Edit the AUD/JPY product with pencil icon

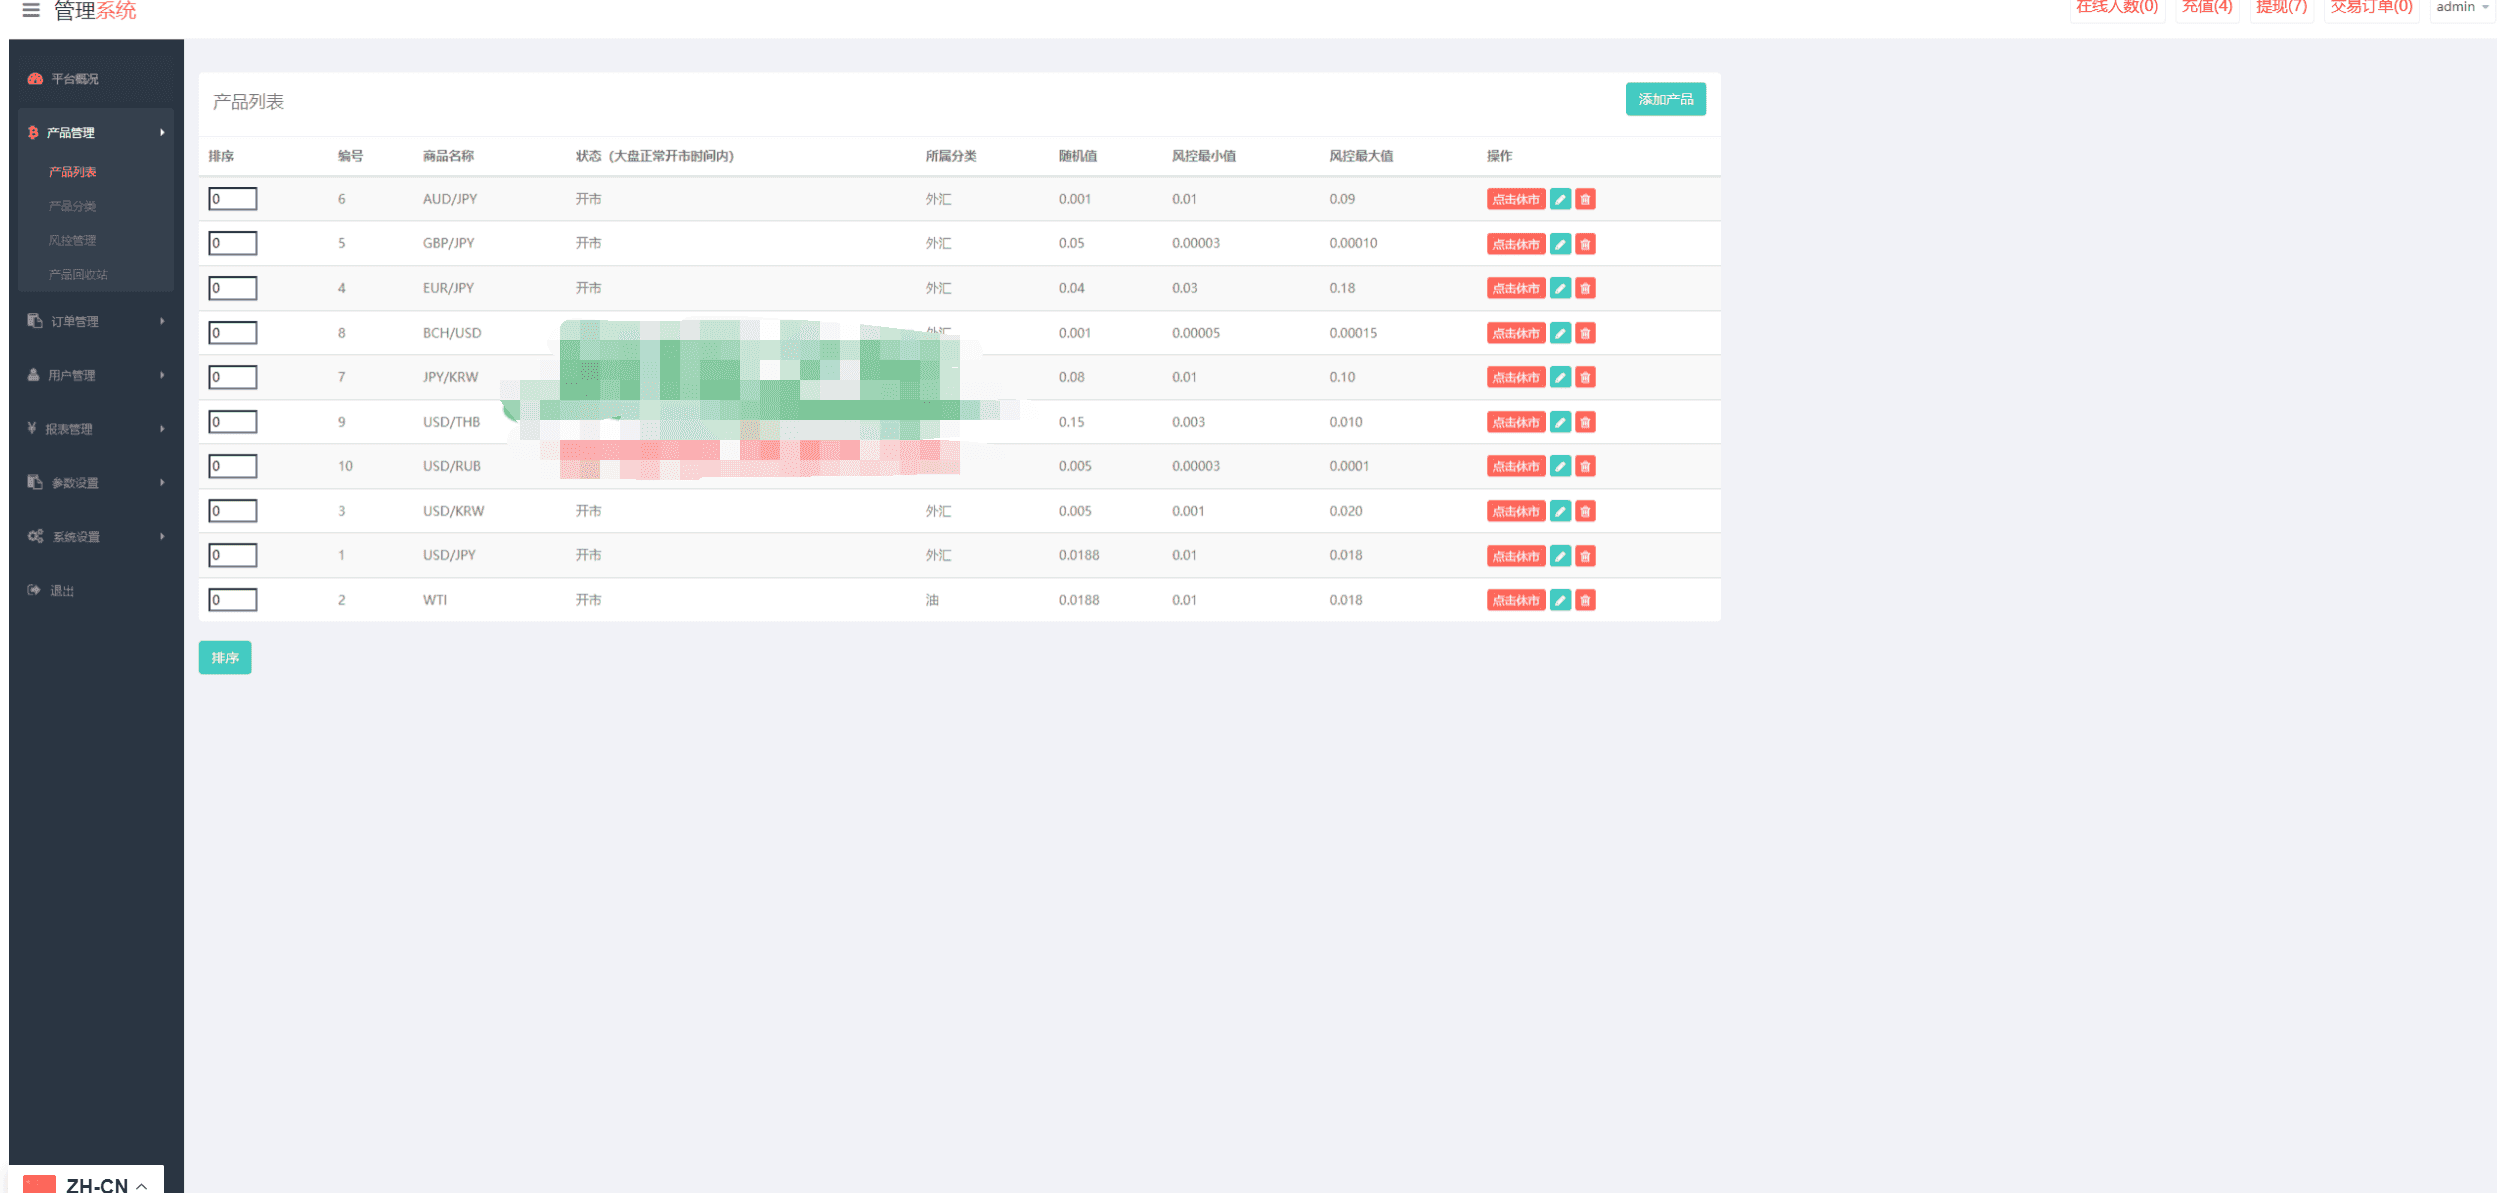pyautogui.click(x=1560, y=199)
